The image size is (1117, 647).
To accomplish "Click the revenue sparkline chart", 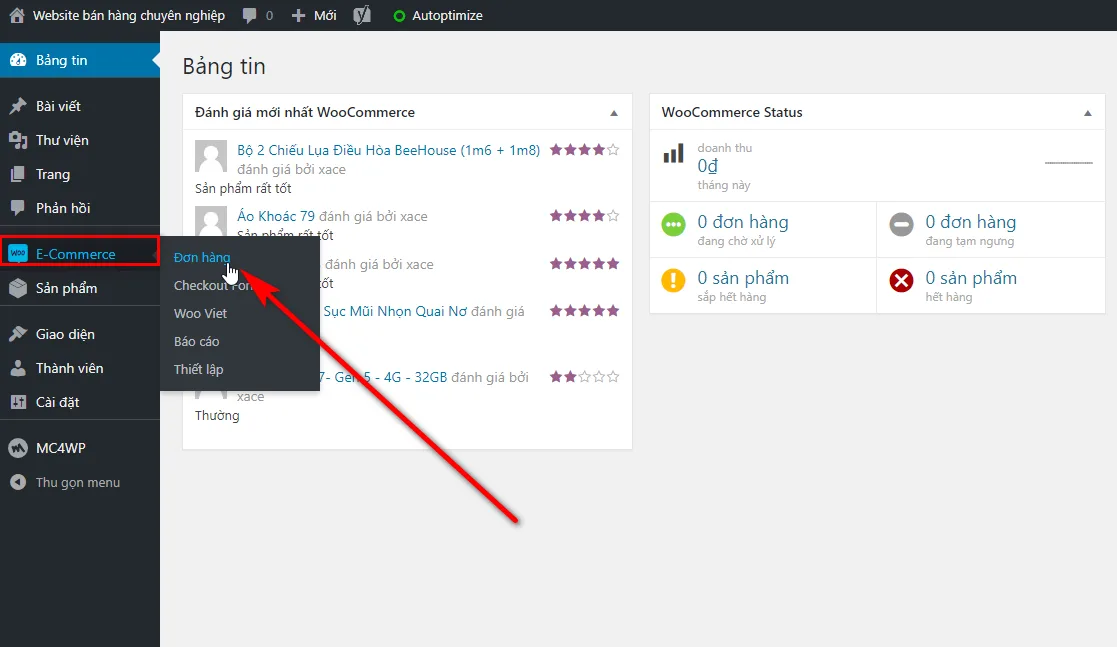I will coord(1069,163).
